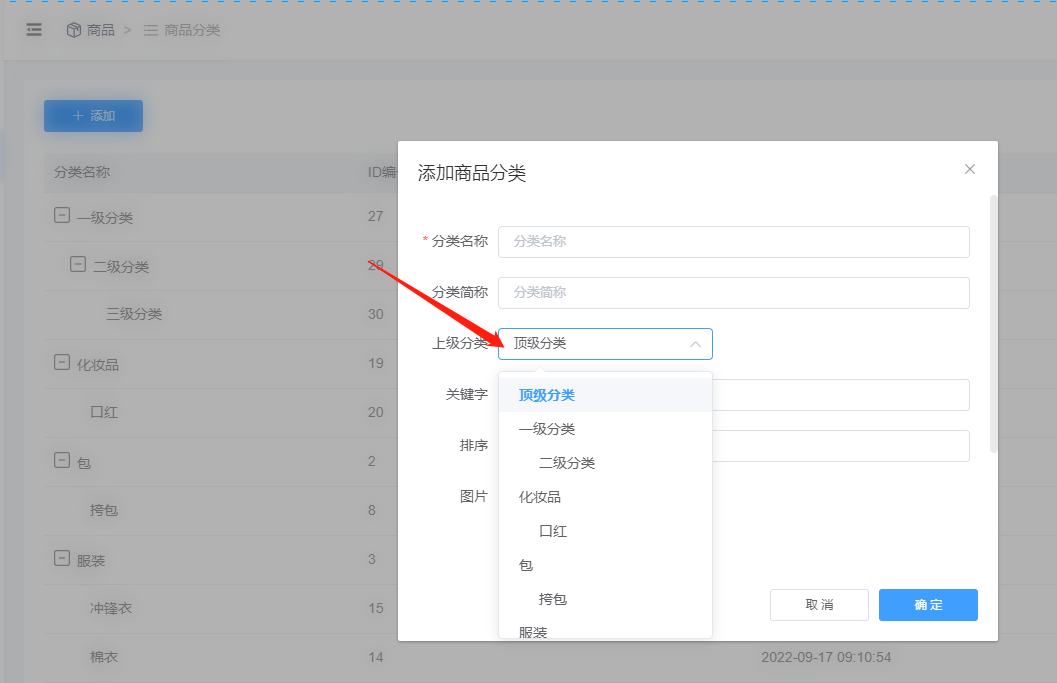Click 挎包 row in category table
The height and width of the screenshot is (683, 1057).
[104, 510]
